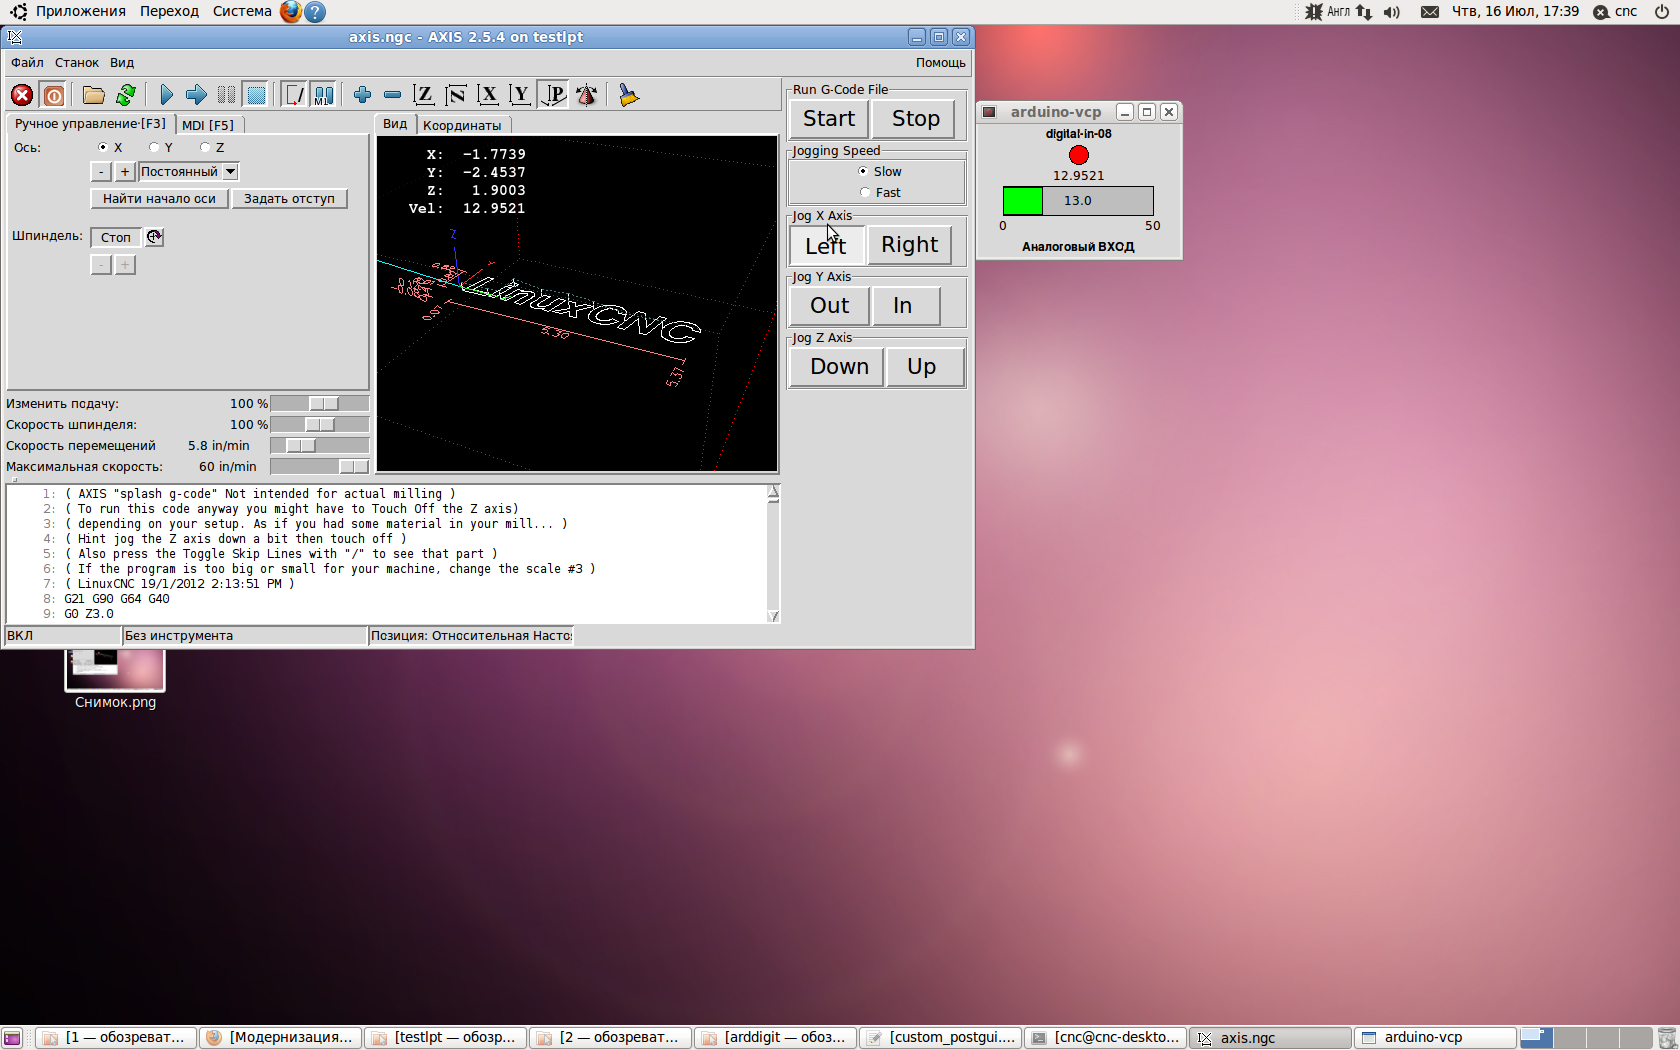This screenshot has width=1680, height=1050.
Task: Toggle the machine power icon
Action: coord(54,95)
